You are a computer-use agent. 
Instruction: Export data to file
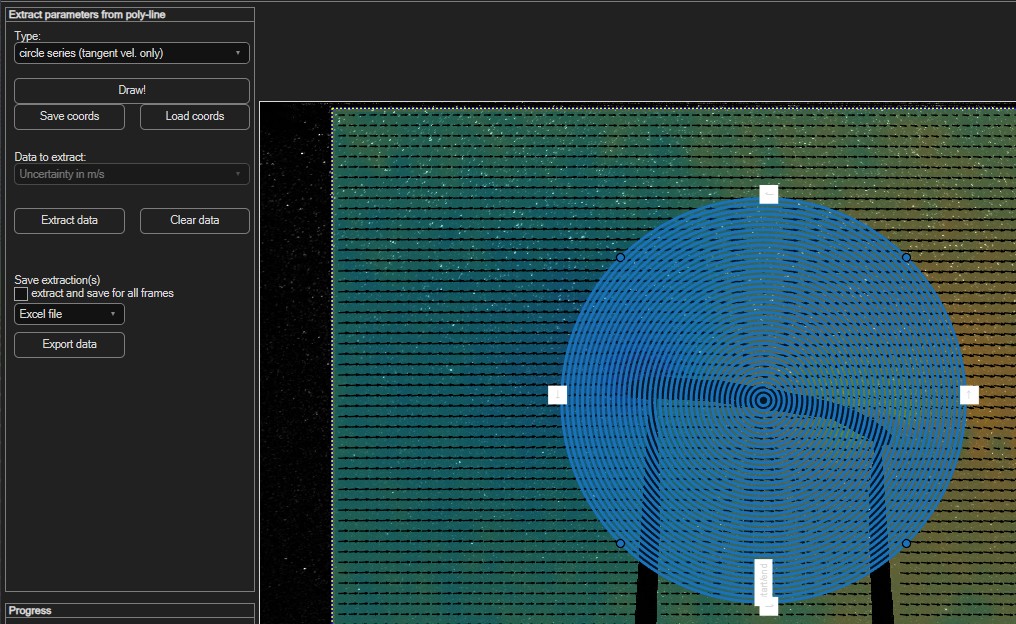click(69, 345)
